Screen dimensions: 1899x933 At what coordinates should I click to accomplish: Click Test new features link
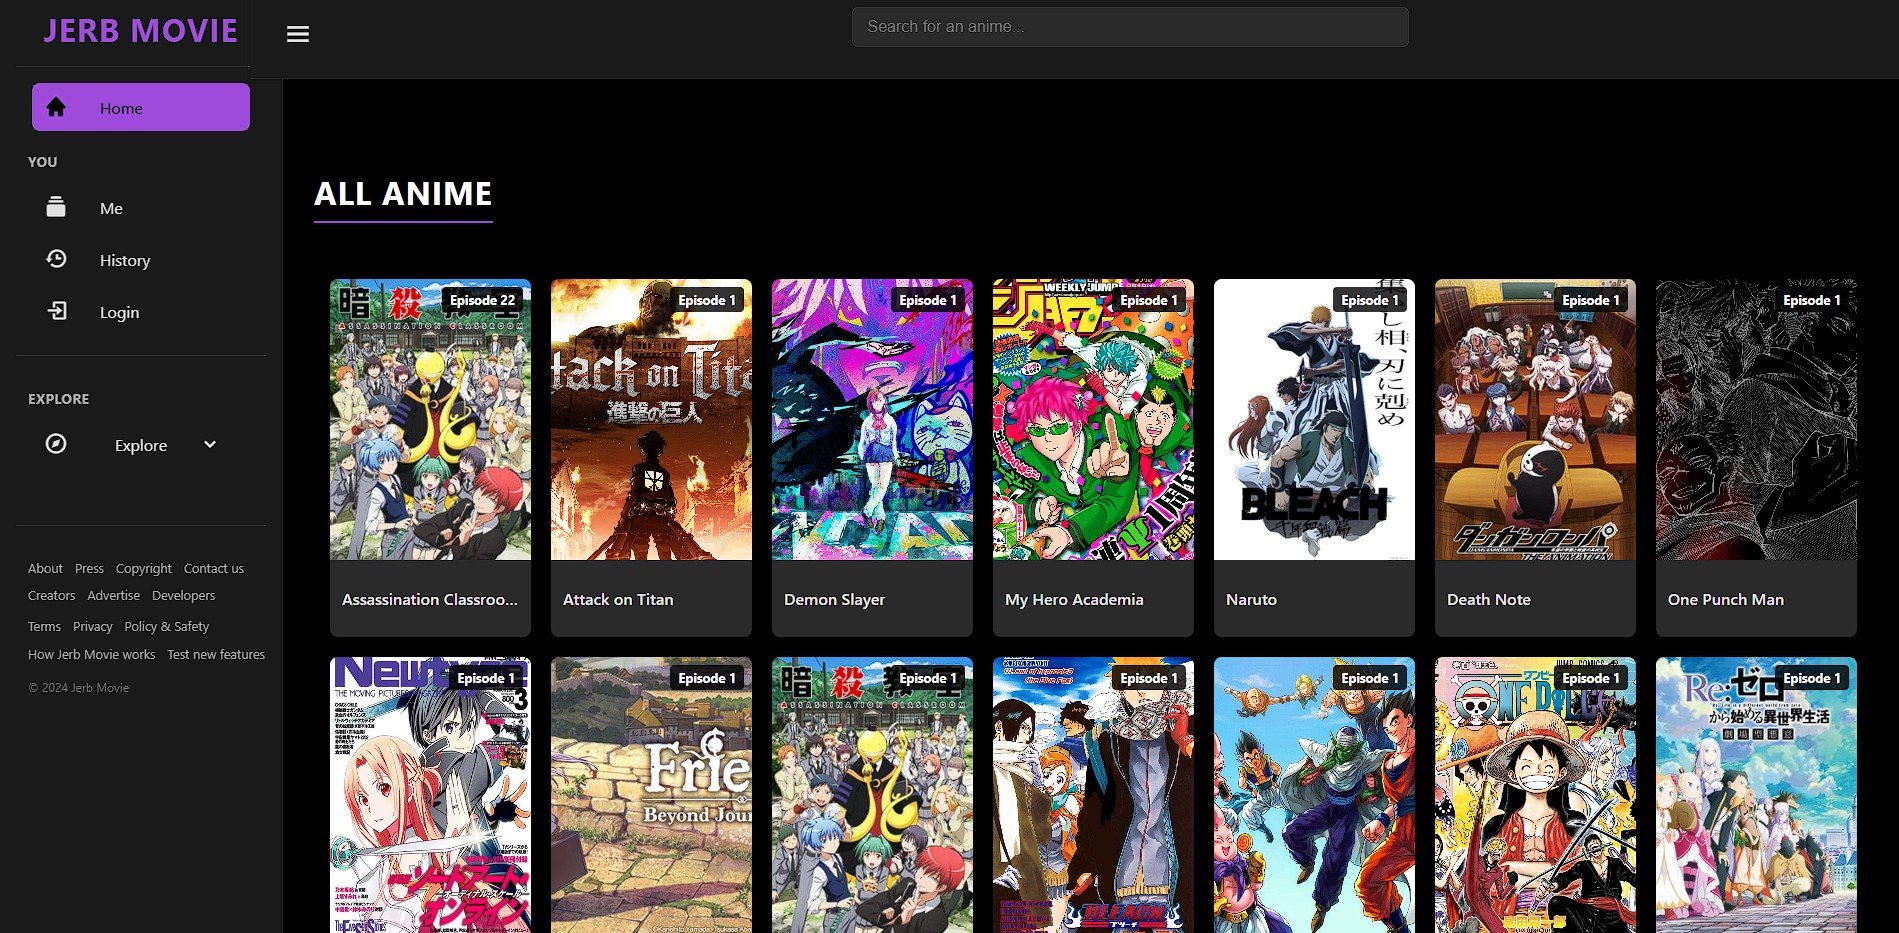click(216, 654)
